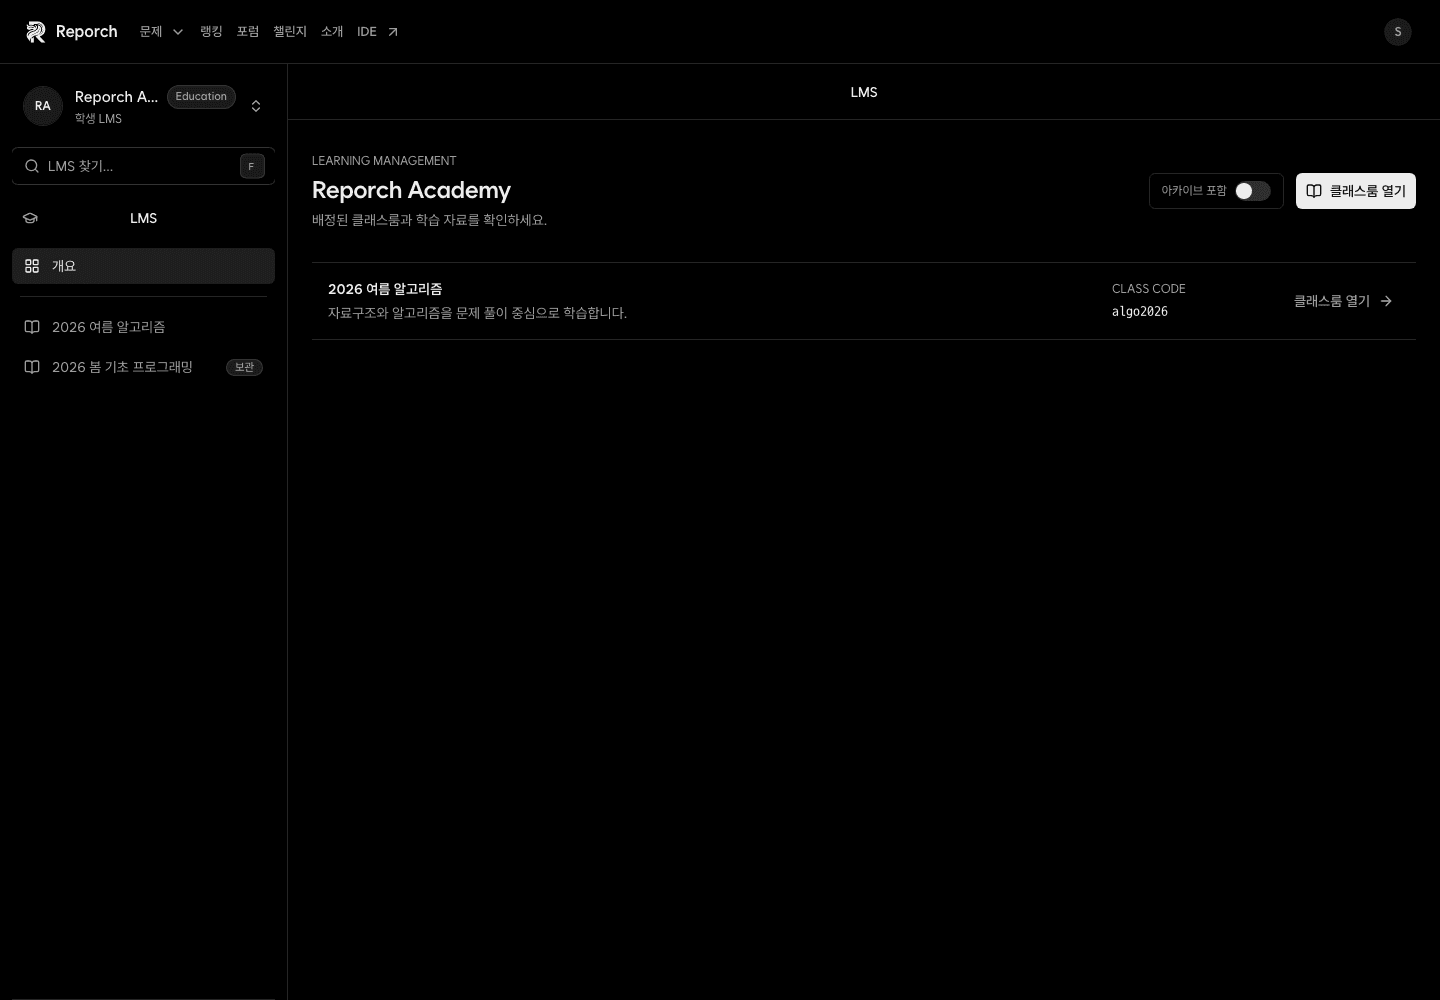Click the Reporch Academy heading

[x=411, y=190]
